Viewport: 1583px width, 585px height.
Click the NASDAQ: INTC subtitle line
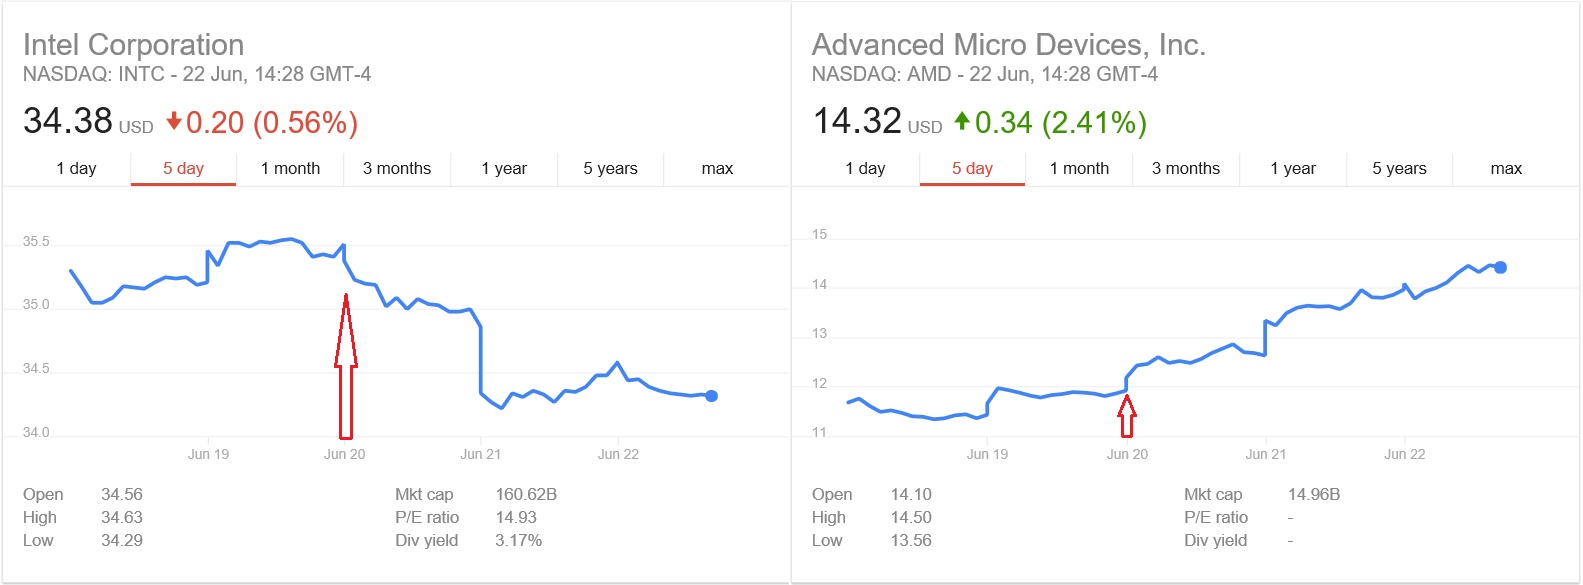click(x=197, y=74)
